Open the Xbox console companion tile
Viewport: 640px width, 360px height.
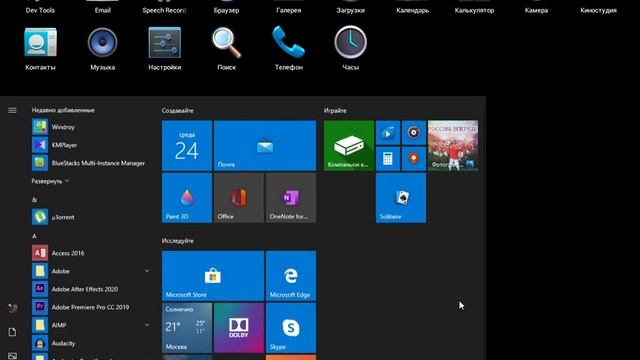point(349,145)
